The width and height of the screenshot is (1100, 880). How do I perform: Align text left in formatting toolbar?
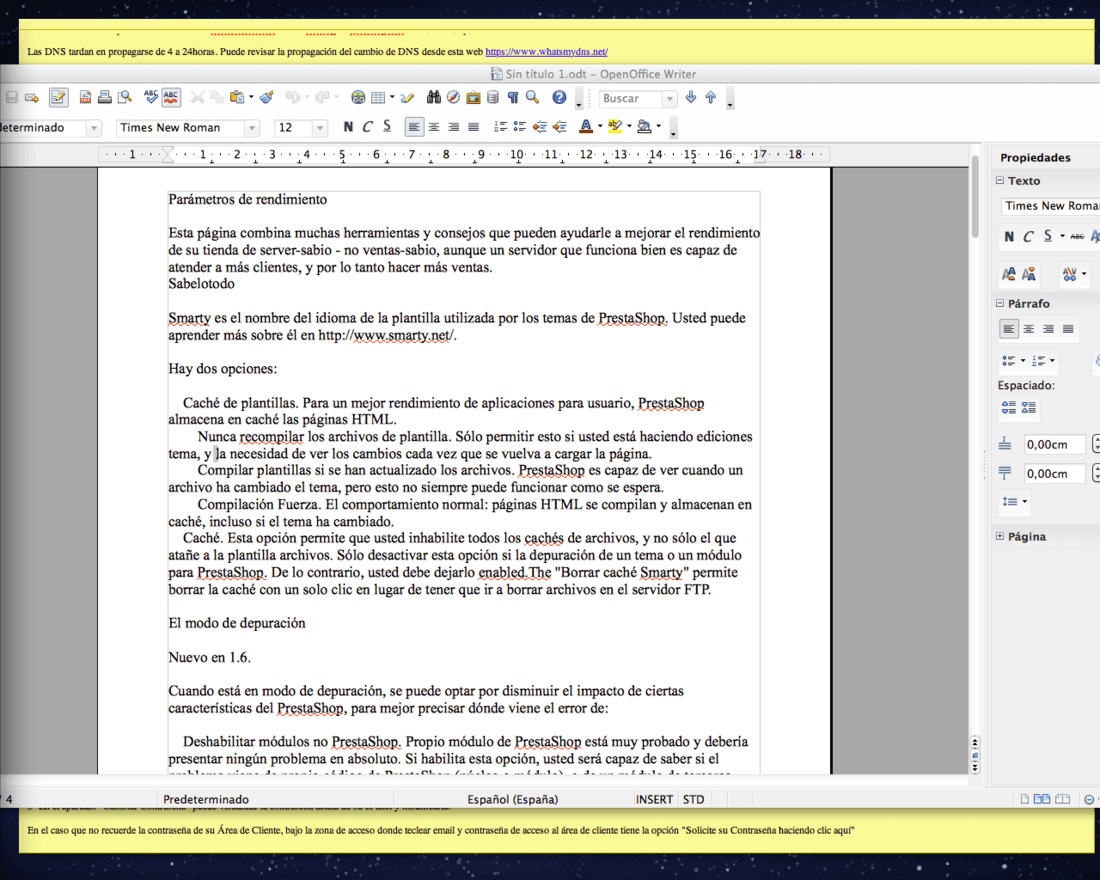[414, 127]
